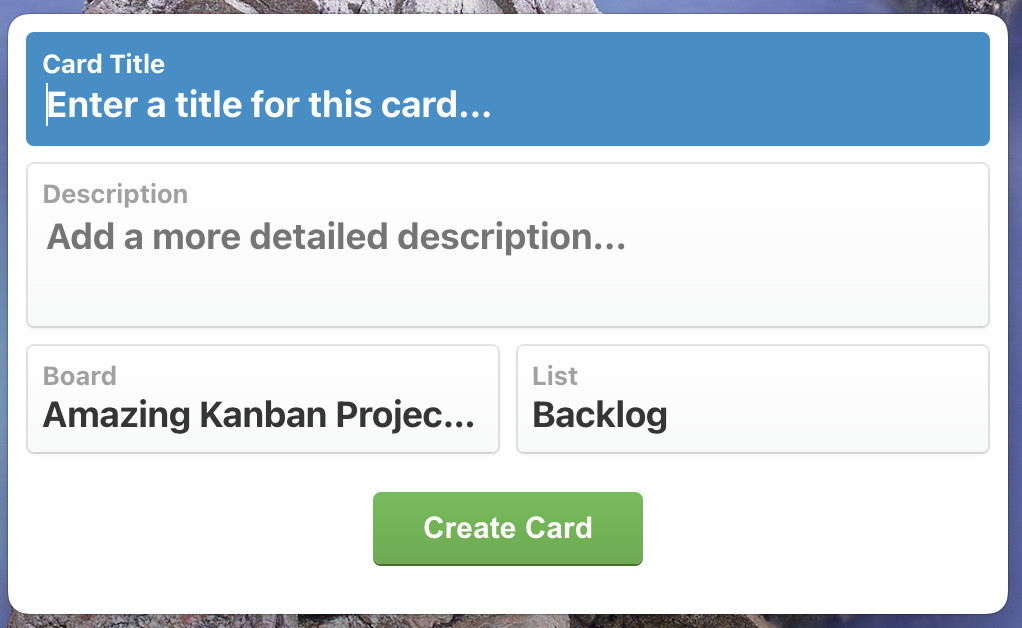Click the Description label text

114,194
